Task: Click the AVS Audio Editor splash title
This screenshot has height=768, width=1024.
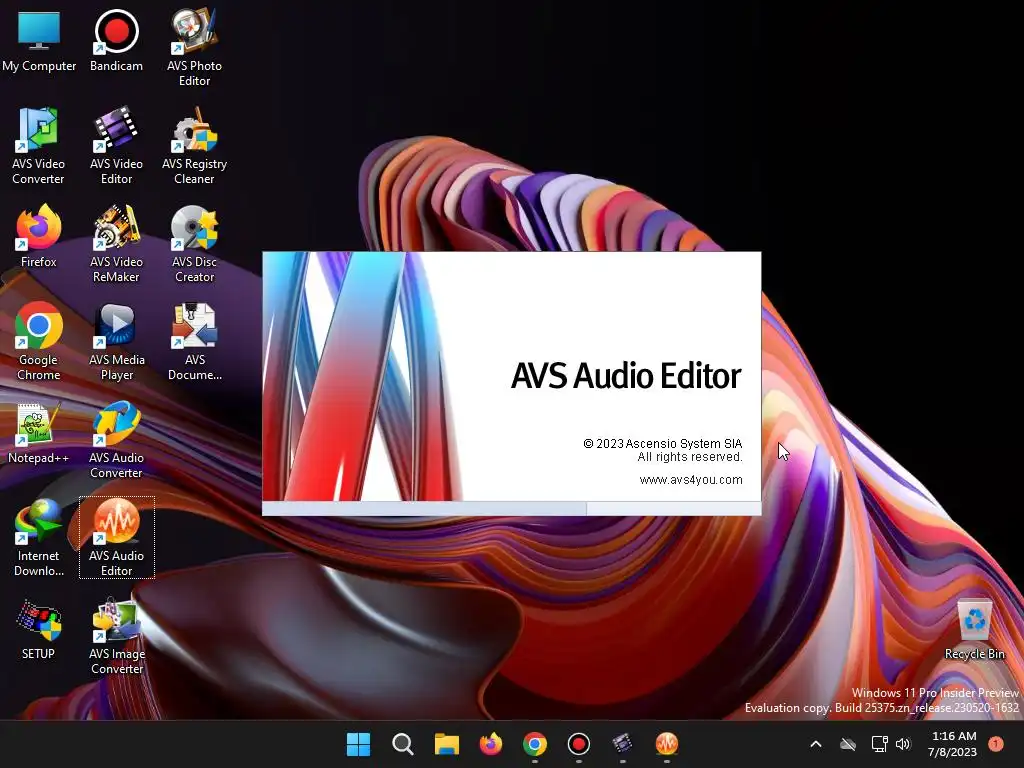Action: pyautogui.click(x=626, y=376)
